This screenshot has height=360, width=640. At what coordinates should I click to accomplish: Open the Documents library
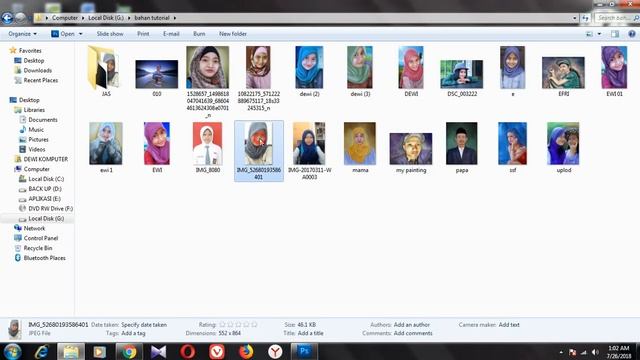point(42,120)
